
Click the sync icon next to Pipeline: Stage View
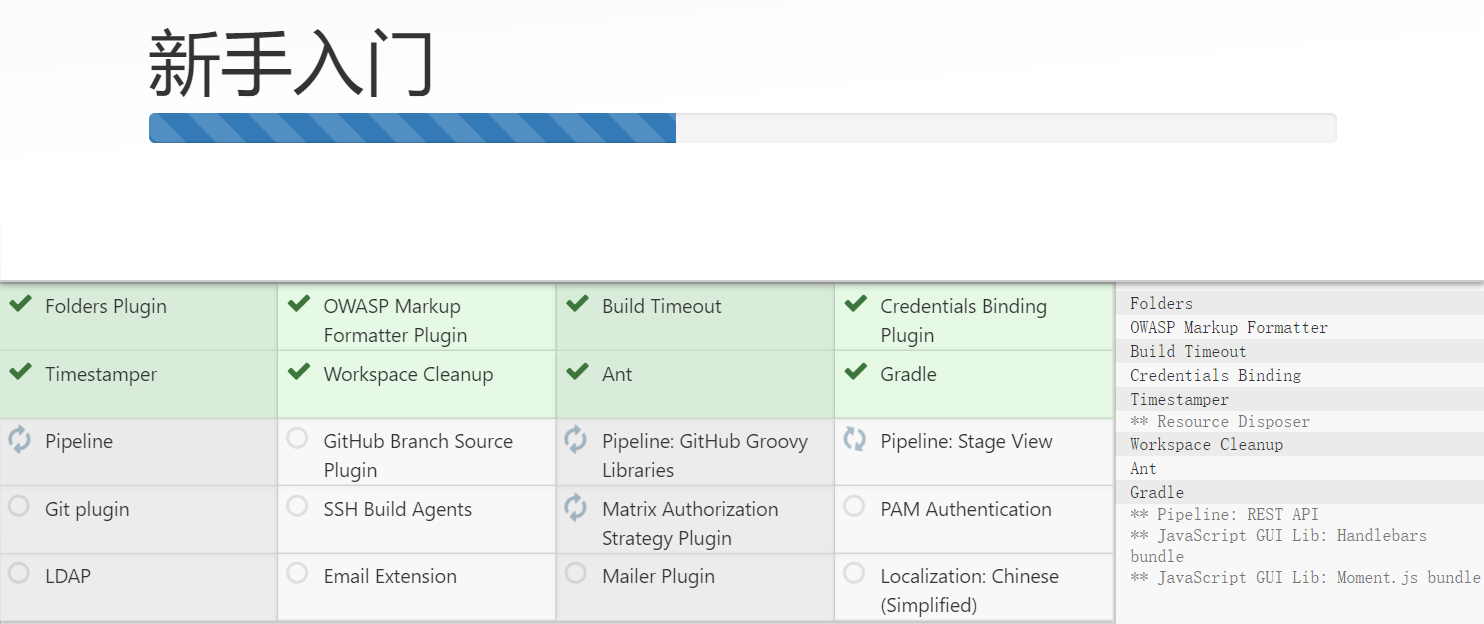tap(854, 439)
